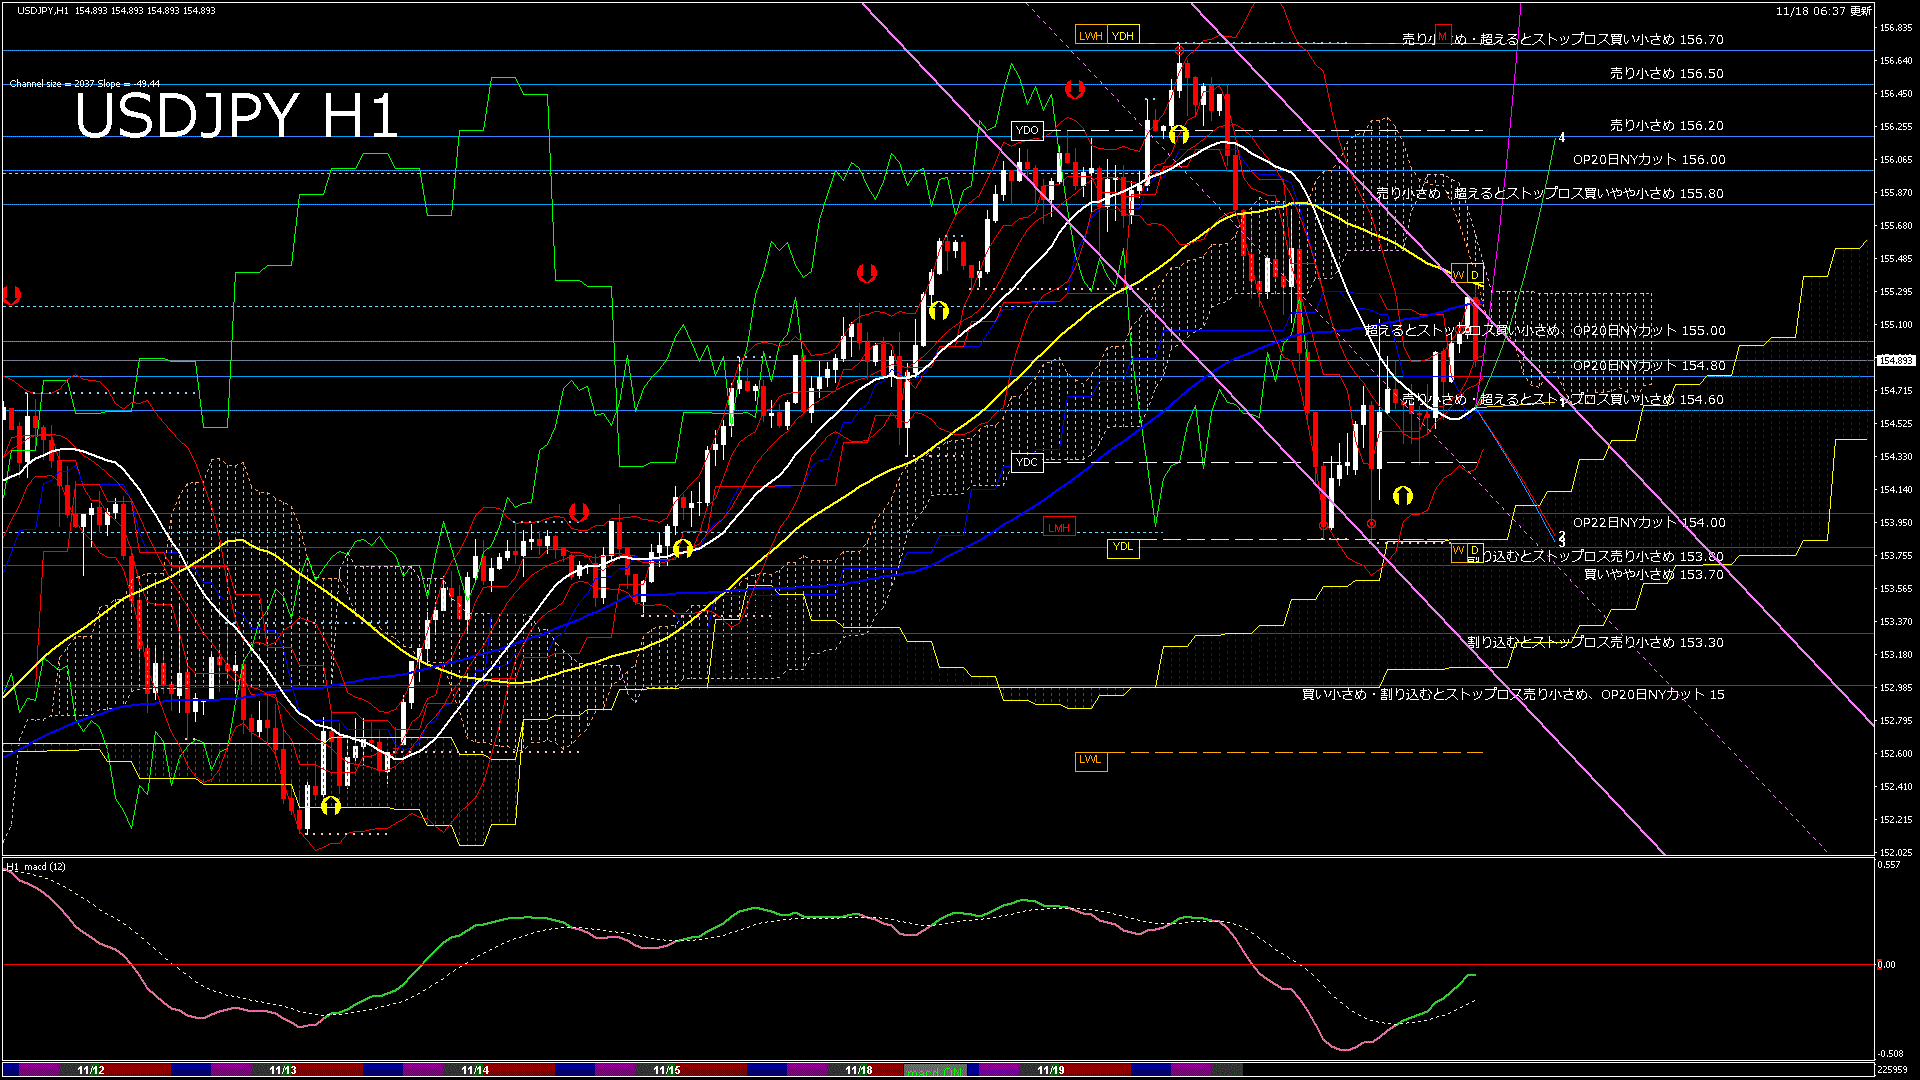This screenshot has height=1080, width=1920.
Task: Click the yellow YDL label box
Action: (x=1124, y=546)
